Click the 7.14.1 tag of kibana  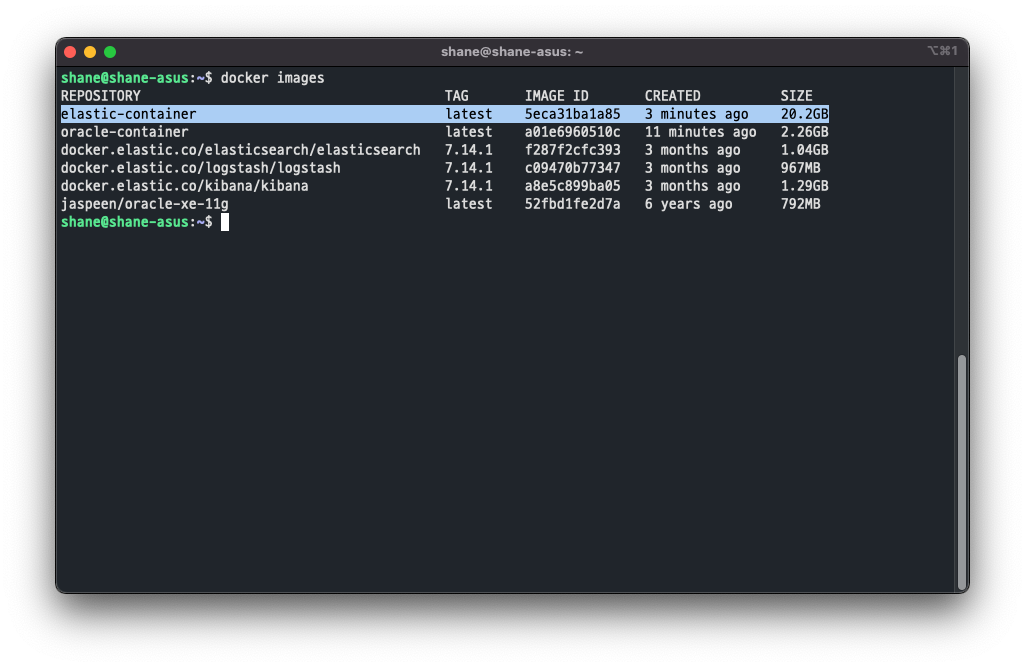pos(469,186)
